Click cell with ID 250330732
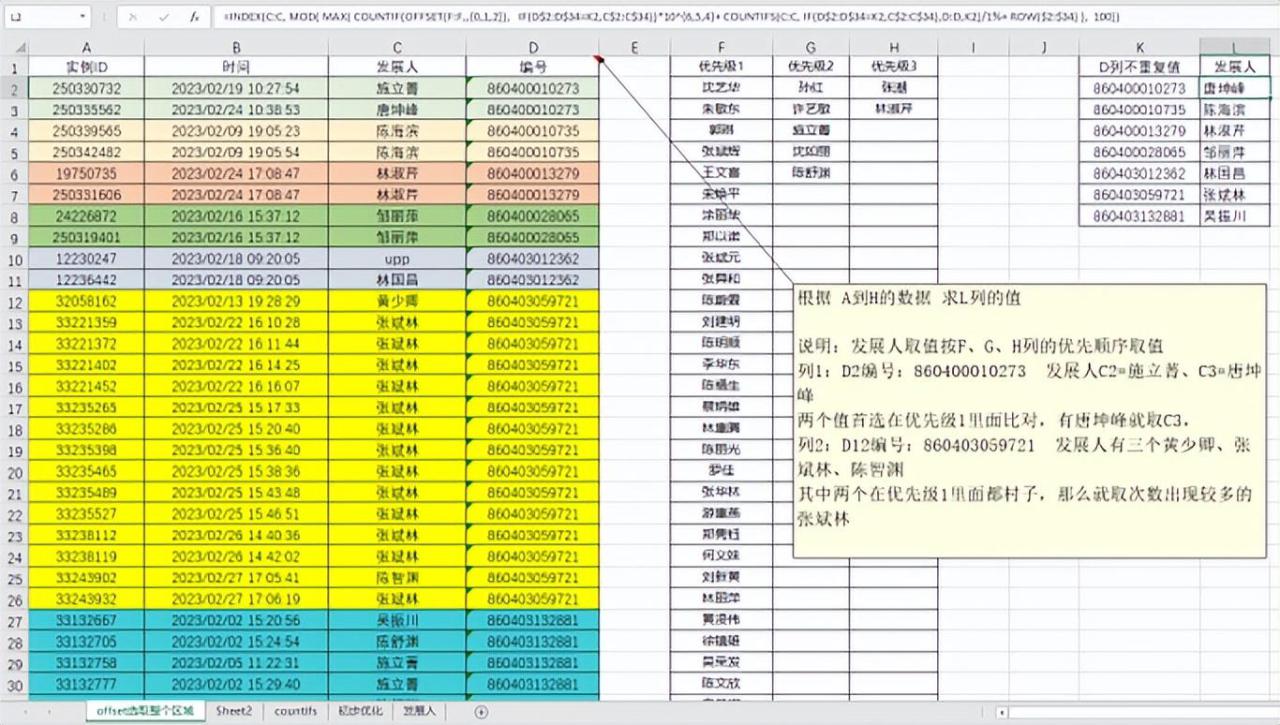The image size is (1280, 725). [x=87, y=88]
